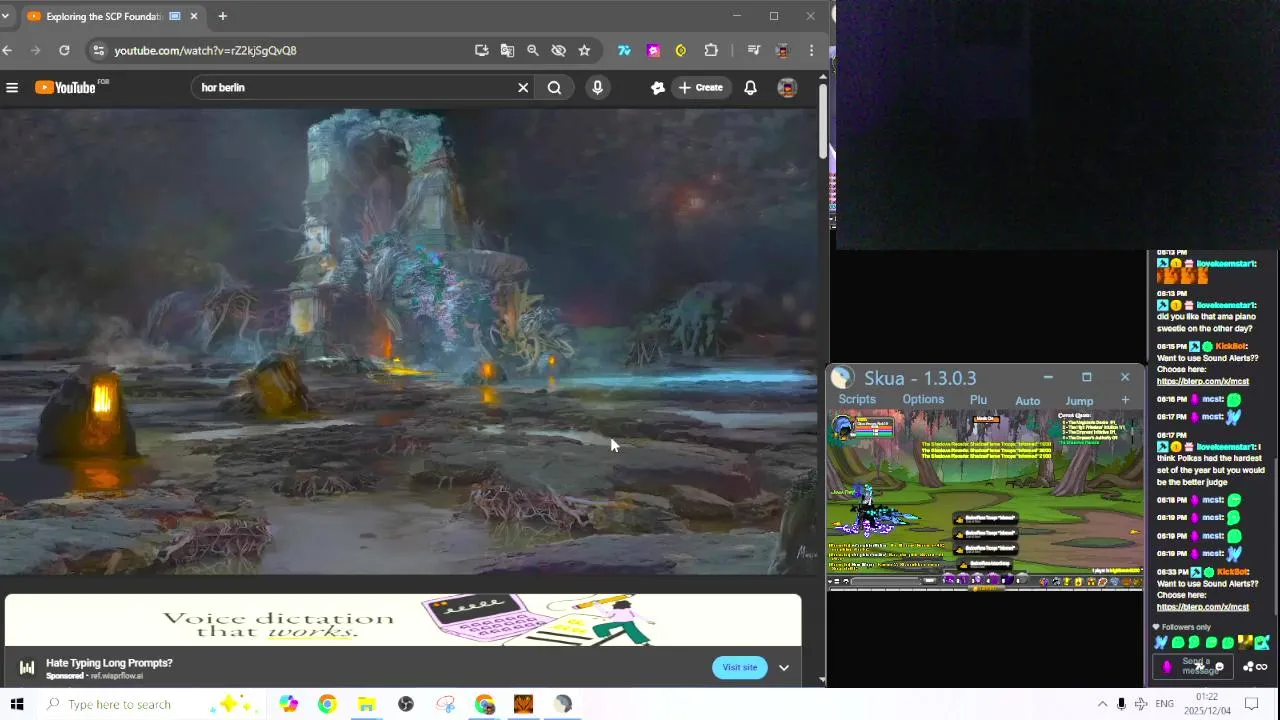1280x720 pixels.
Task: Click the Create button on YouTube
Action: tap(700, 88)
